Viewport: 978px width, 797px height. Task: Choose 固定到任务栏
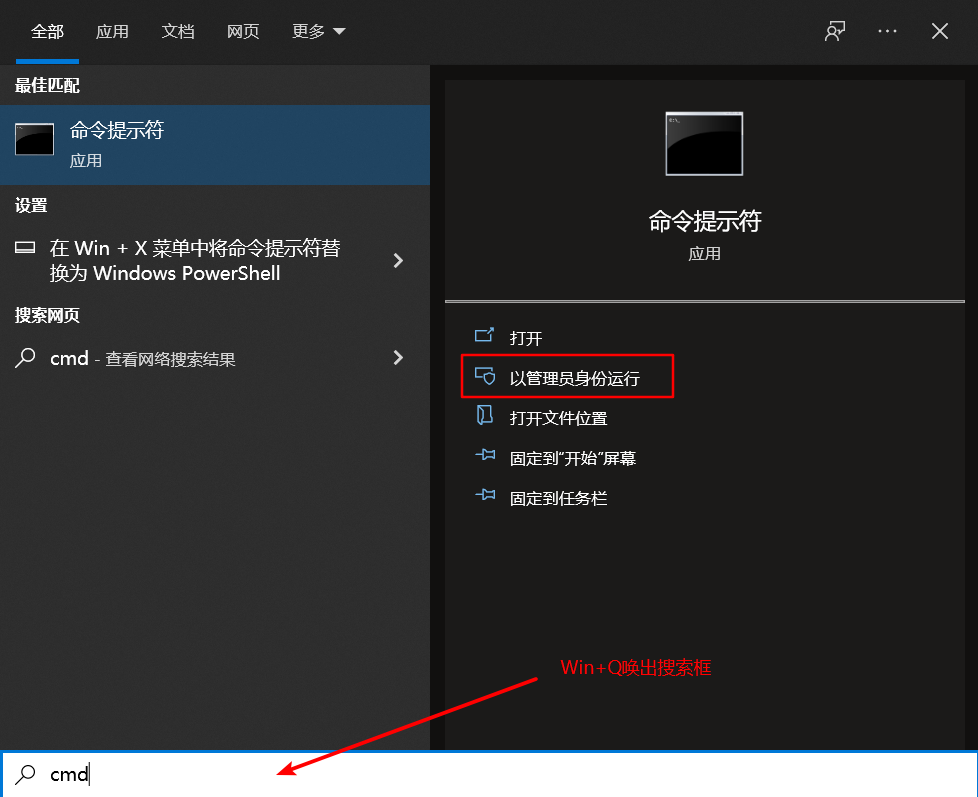click(x=558, y=498)
